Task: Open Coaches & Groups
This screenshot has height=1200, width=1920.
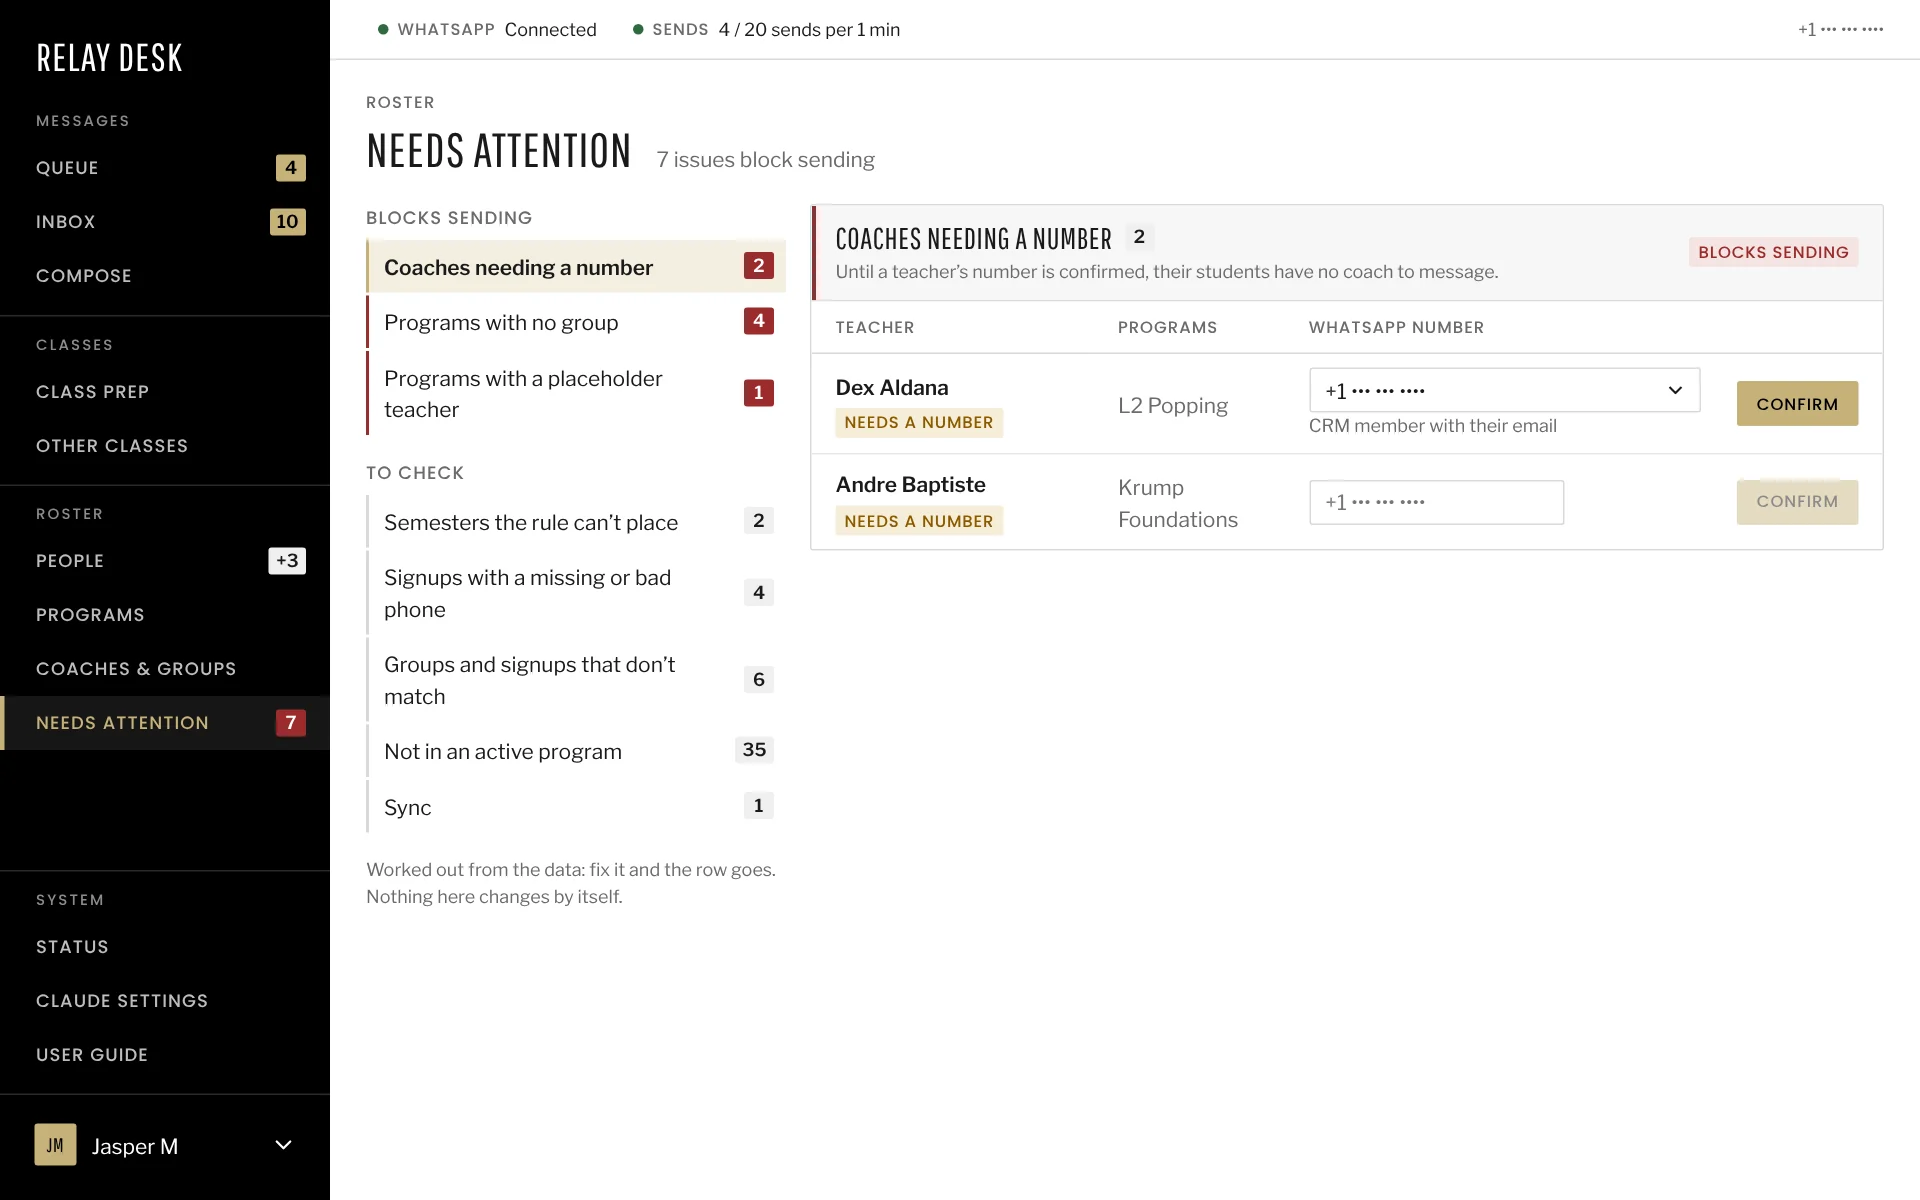Action: 165,669
